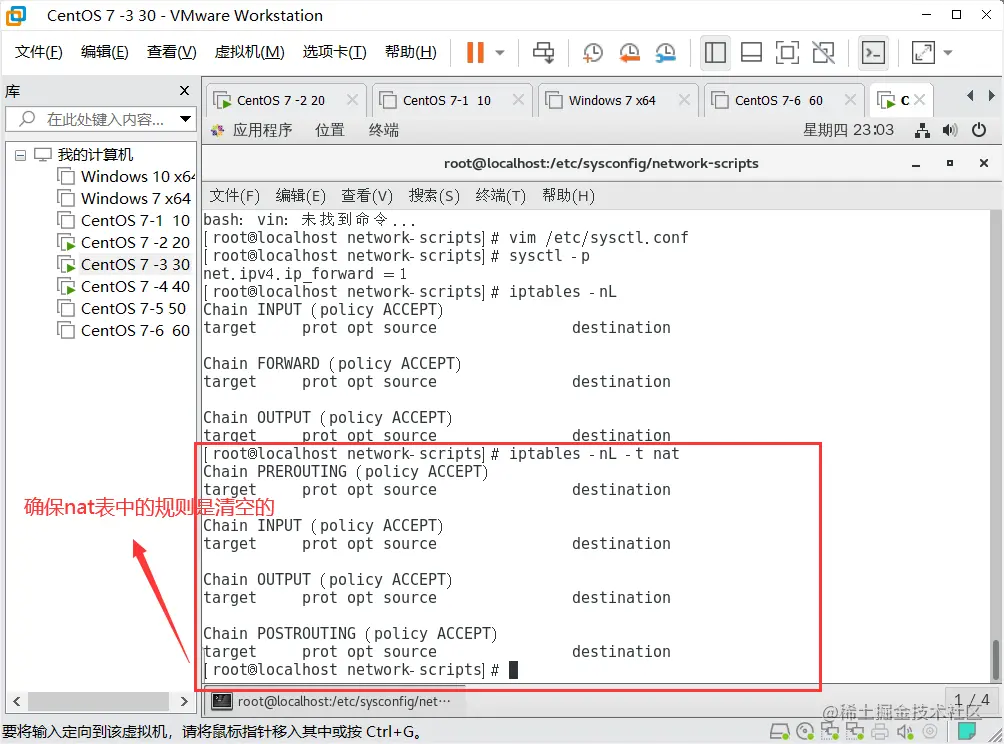The width and height of the screenshot is (1004, 744).
Task: Click the sound device status icon
Action: click(x=906, y=731)
